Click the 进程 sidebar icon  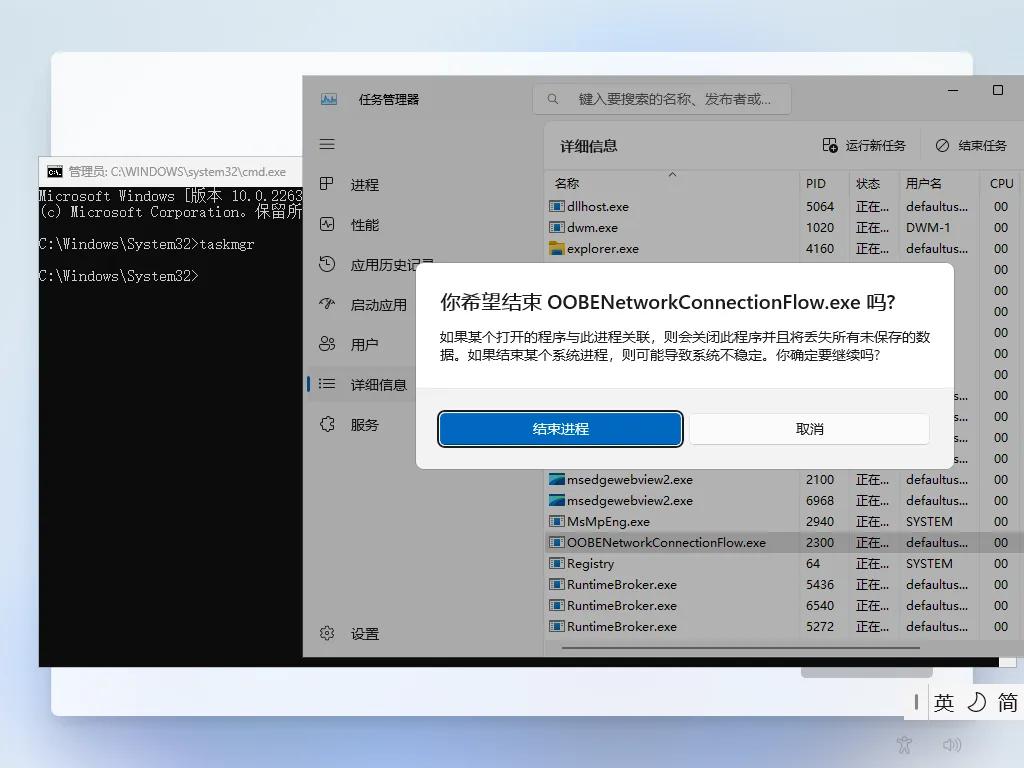pyautogui.click(x=327, y=184)
